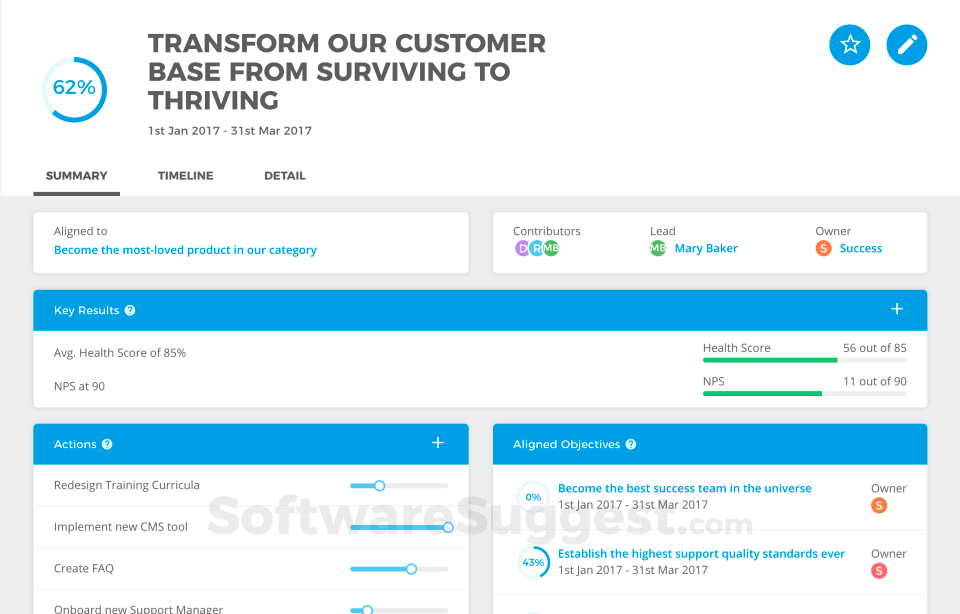Switch to the Detail tab
Viewport: 960px width, 614px height.
285,176
